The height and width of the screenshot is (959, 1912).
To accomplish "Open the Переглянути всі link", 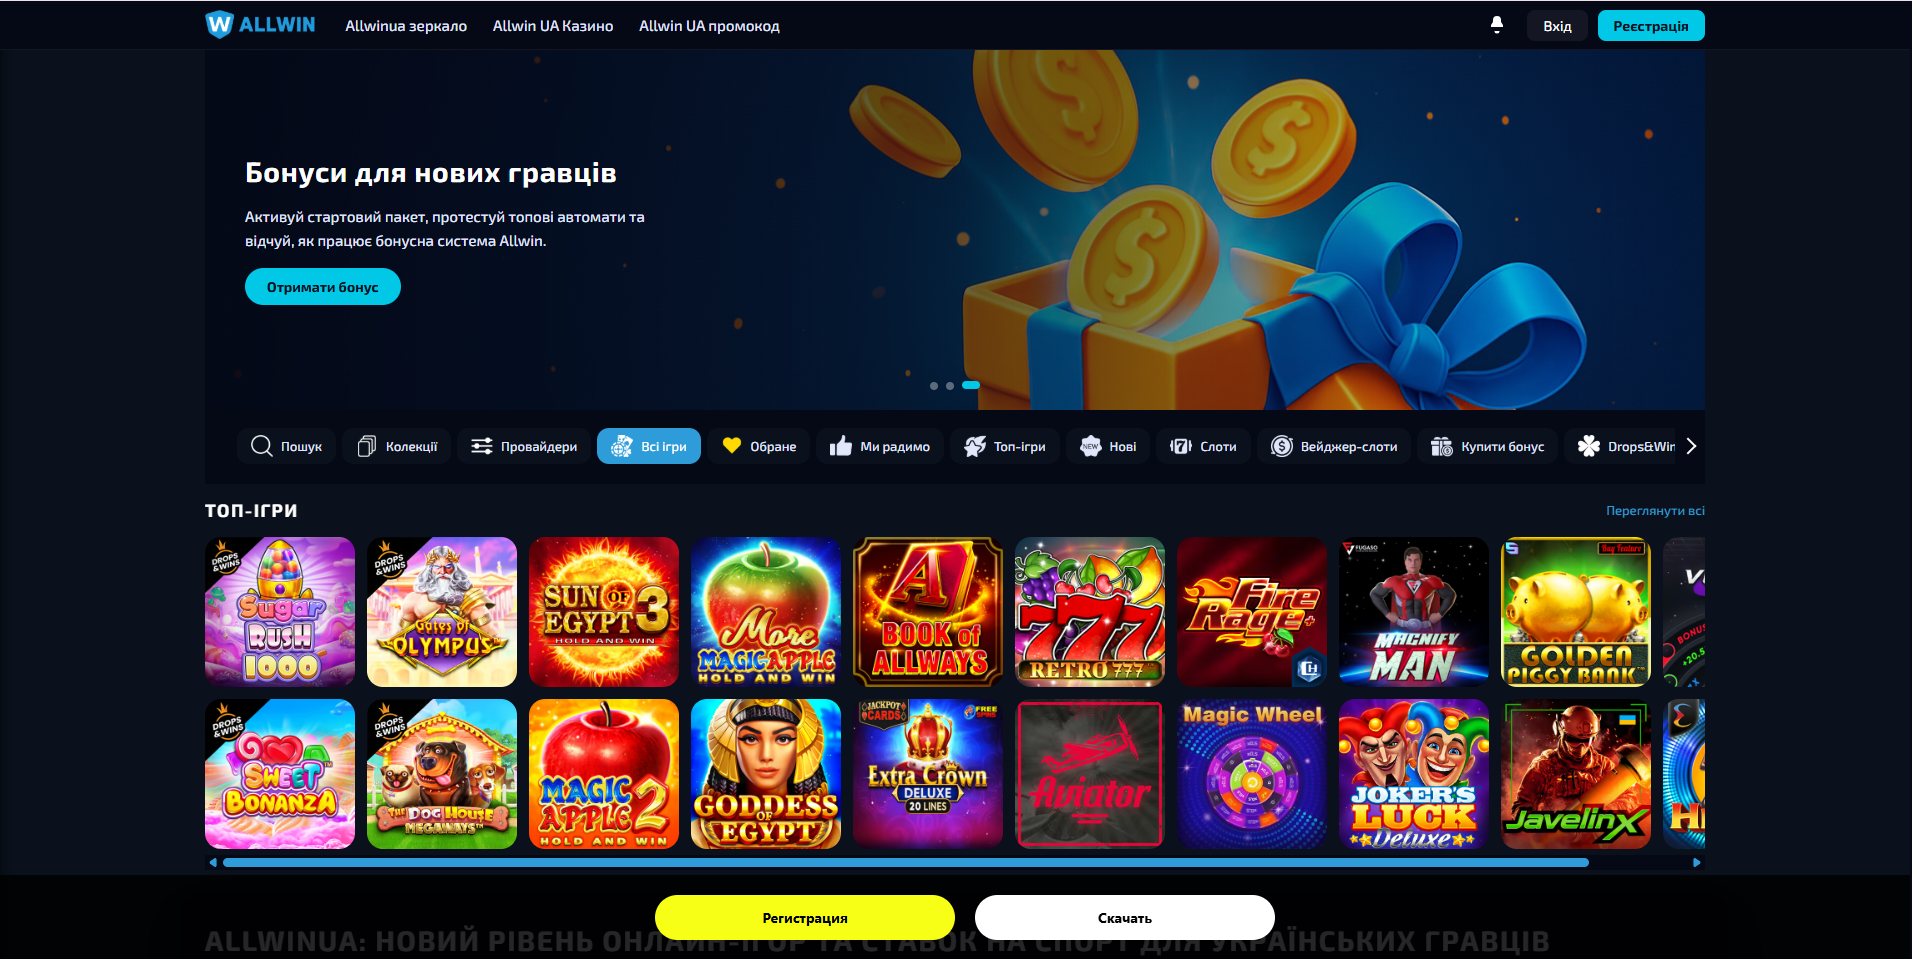I will click(1655, 511).
